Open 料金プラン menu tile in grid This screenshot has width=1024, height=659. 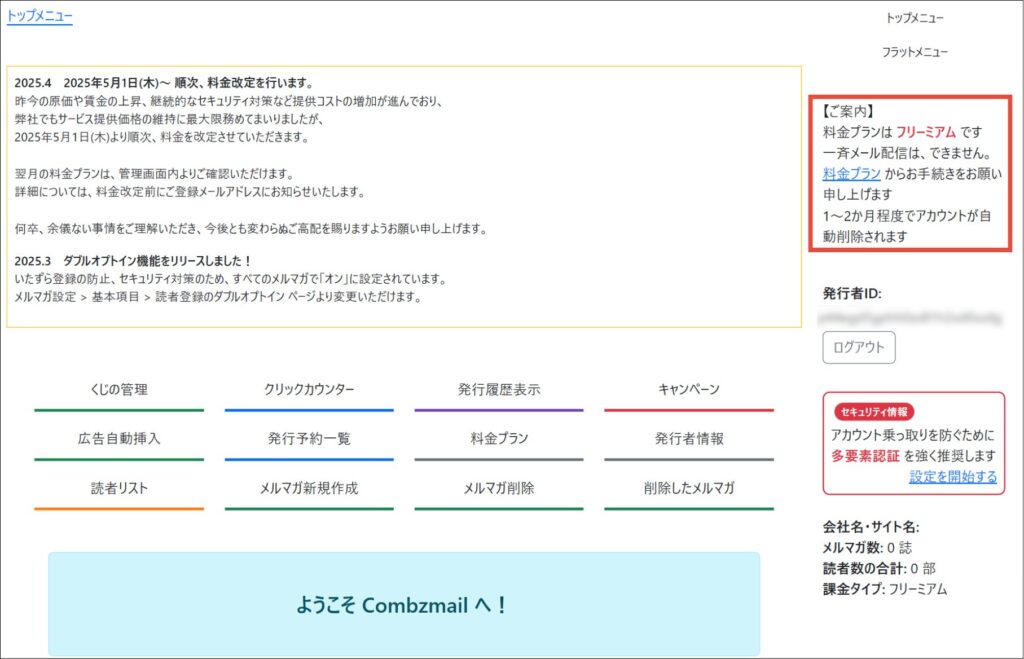click(x=499, y=439)
